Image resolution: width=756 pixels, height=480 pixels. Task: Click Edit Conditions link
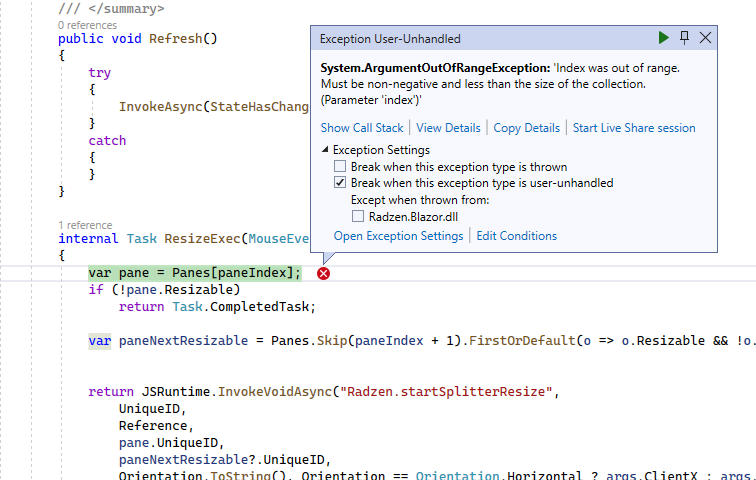click(516, 236)
